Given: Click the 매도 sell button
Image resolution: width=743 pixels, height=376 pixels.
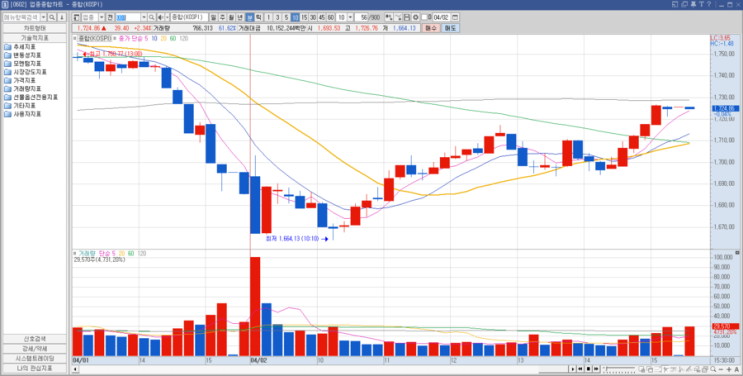Looking at the screenshot, I should coord(450,28).
